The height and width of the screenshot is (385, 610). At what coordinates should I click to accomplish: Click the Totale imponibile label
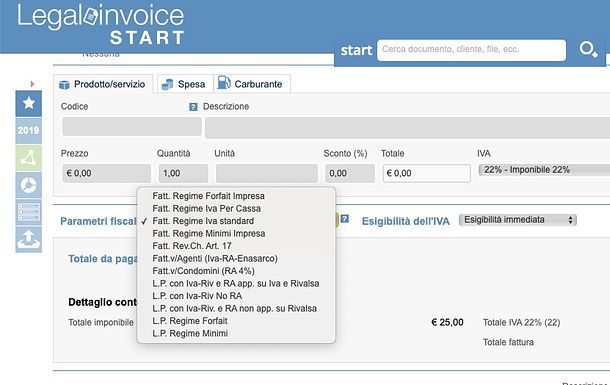coord(101,322)
